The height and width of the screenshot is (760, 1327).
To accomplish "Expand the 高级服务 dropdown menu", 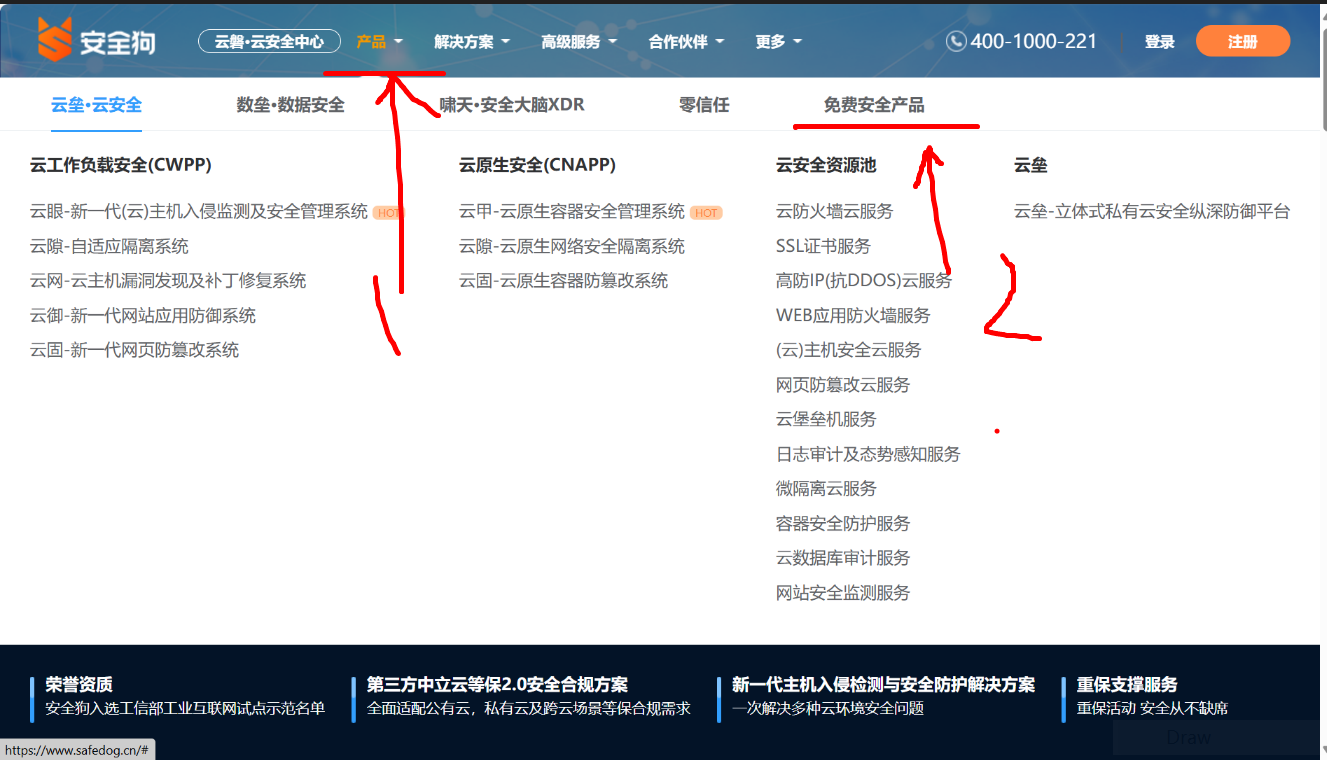I will tap(579, 41).
